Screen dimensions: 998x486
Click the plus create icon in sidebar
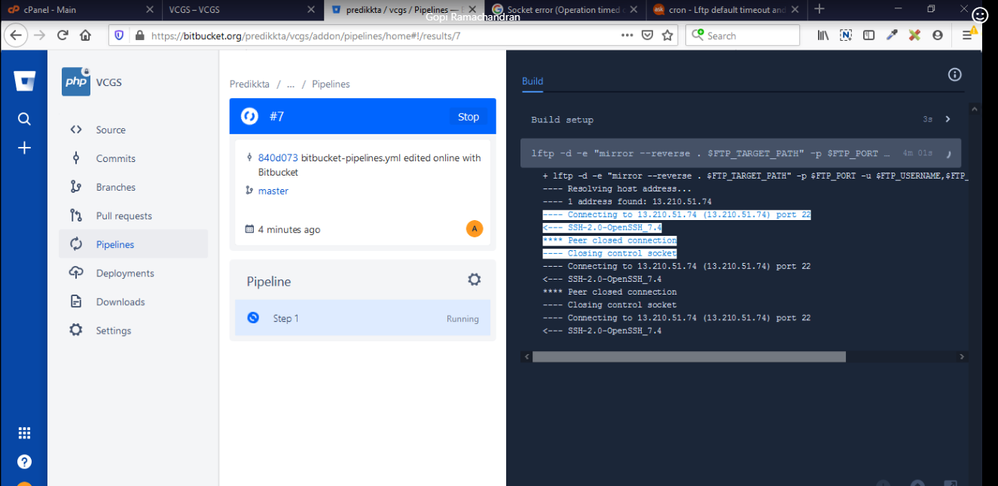pyautogui.click(x=24, y=148)
